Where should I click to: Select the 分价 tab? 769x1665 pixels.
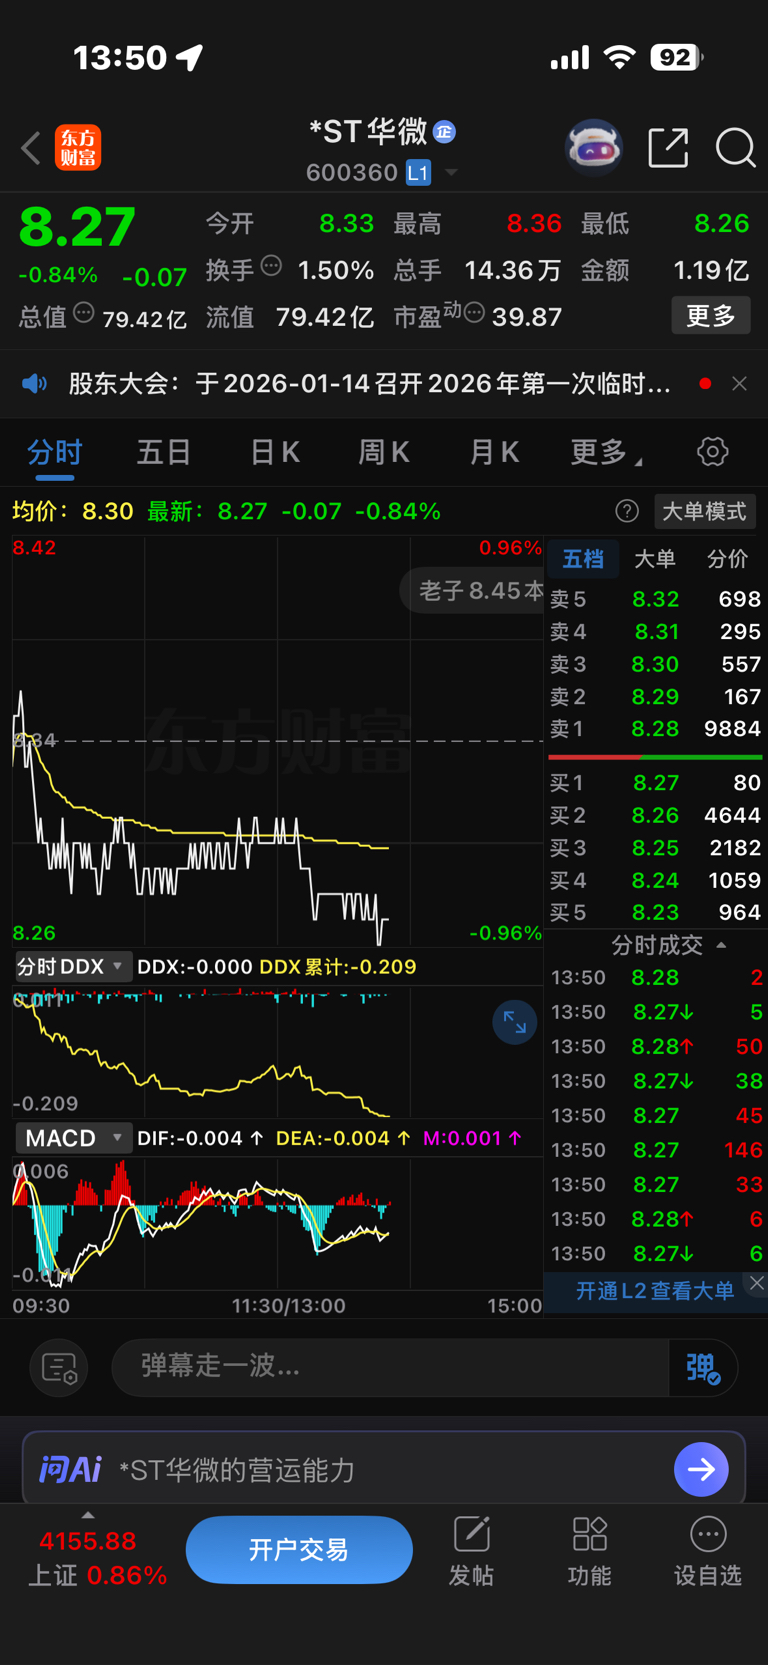(727, 559)
